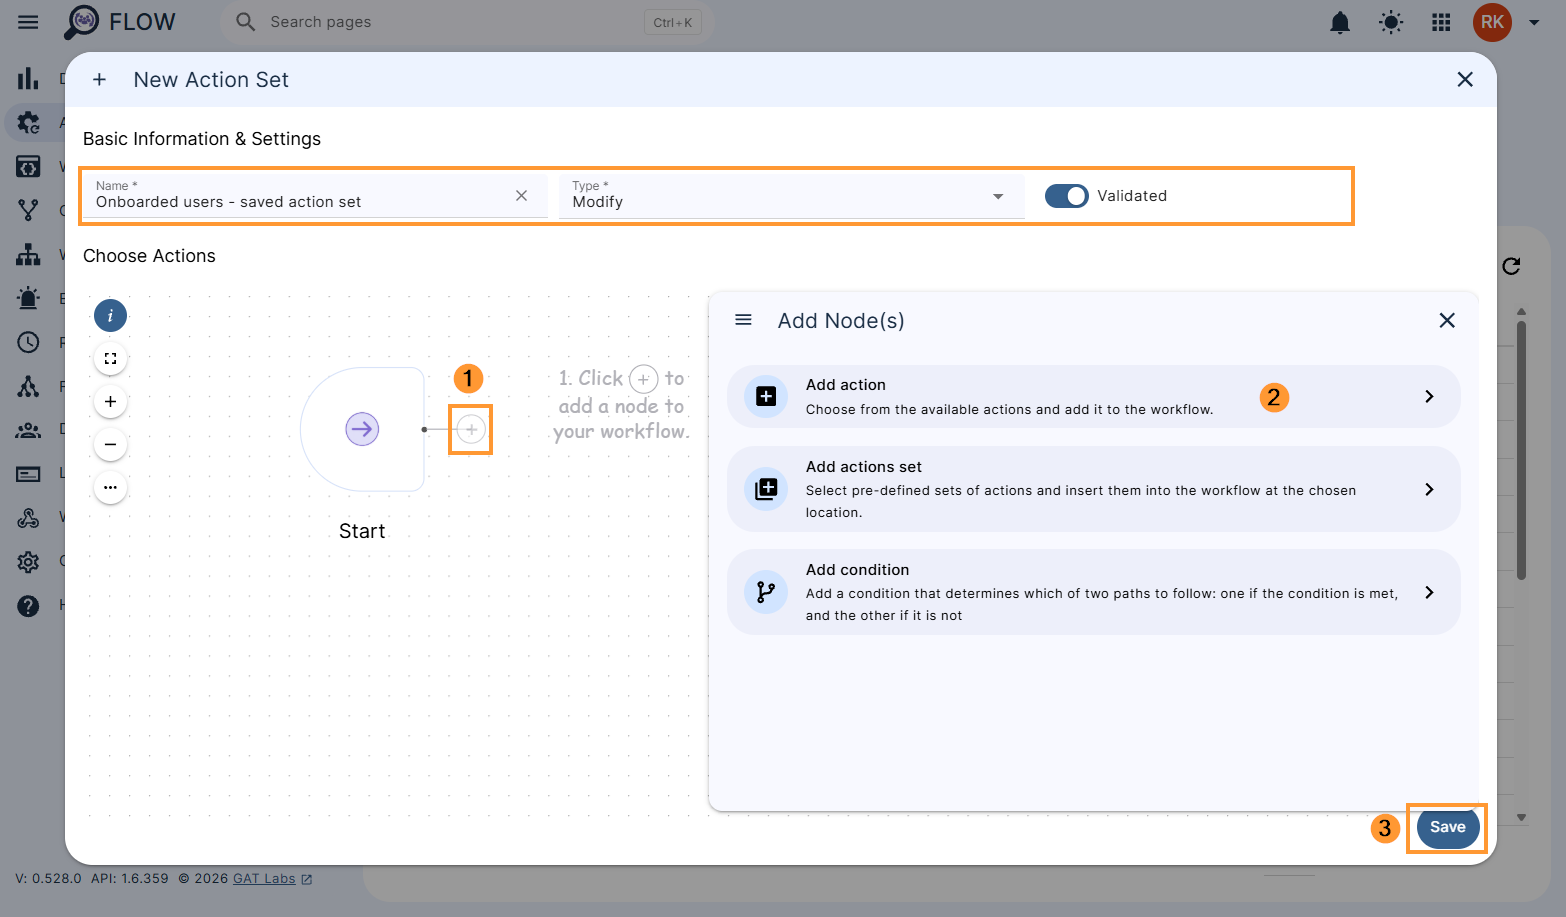Toggle the light/dark theme sun icon
1566x917 pixels.
[1391, 22]
